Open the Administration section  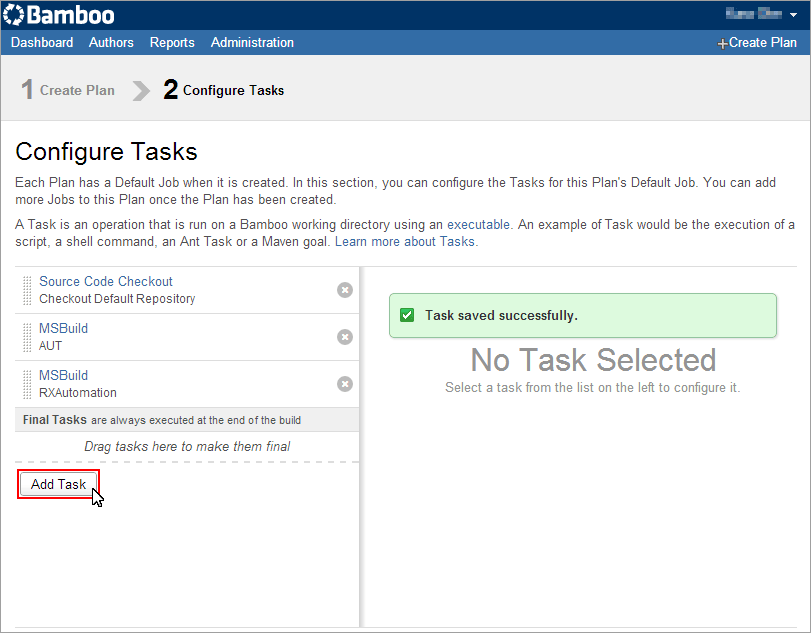click(x=252, y=42)
